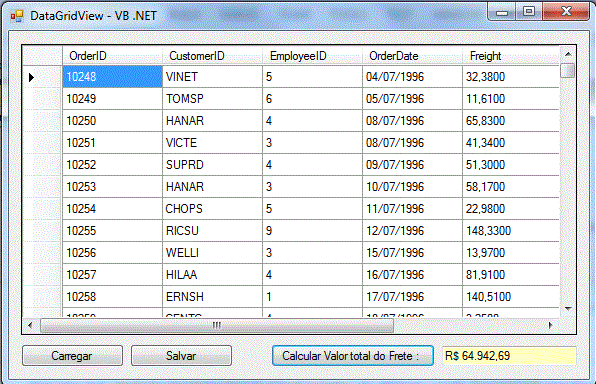
Task: Select freight cell 41,3400
Action: 511,143
